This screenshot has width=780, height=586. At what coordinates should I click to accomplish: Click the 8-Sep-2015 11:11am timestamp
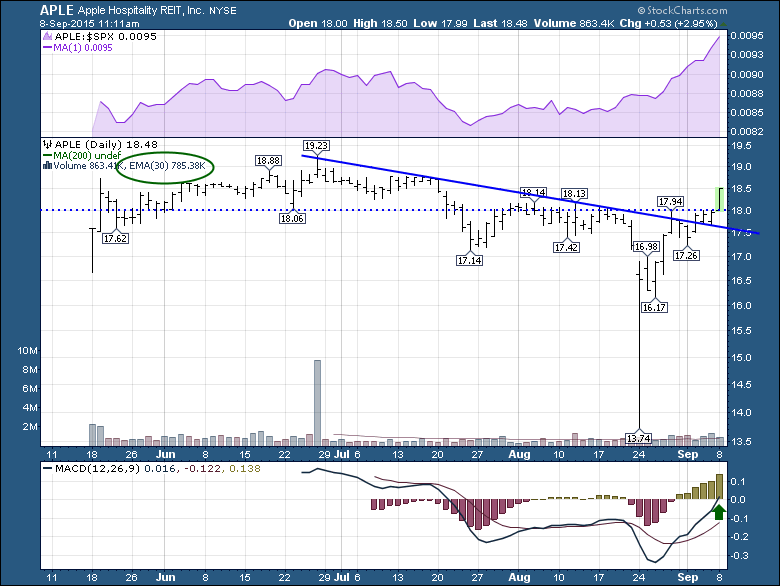click(x=90, y=23)
